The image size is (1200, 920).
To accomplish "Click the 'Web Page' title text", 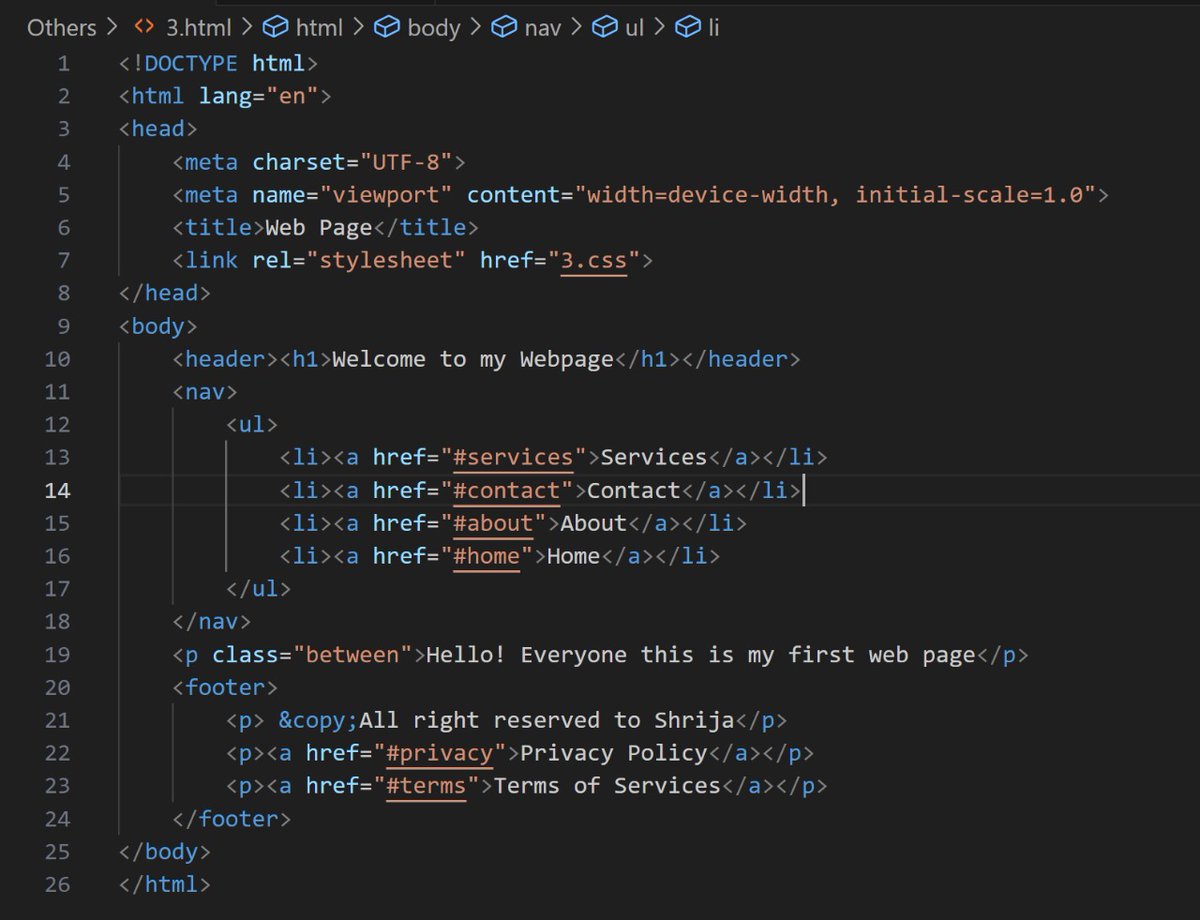I will pos(319,227).
